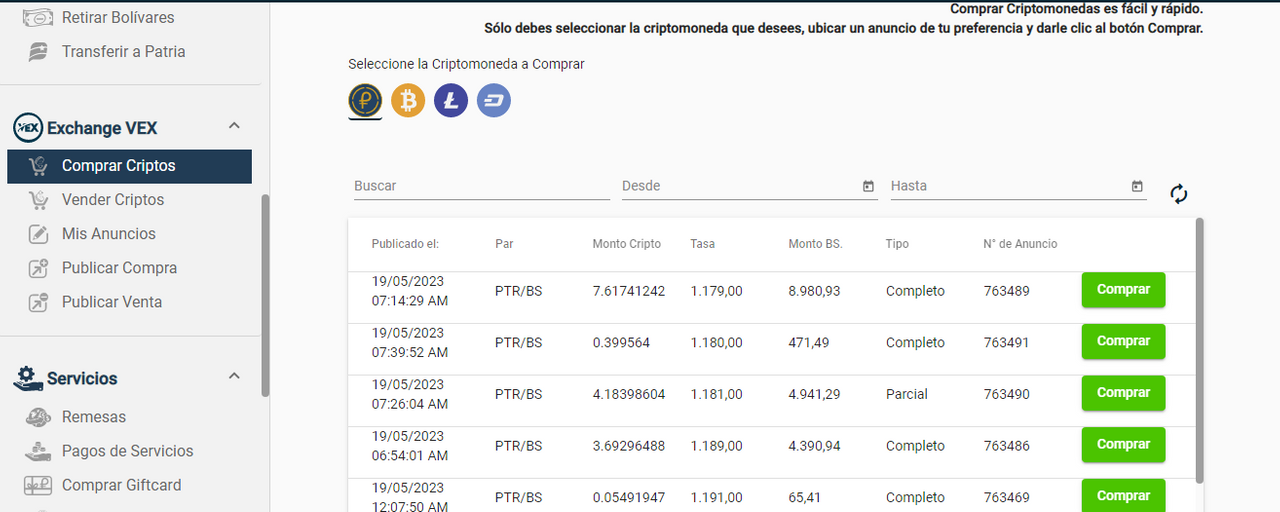
Task: Click the amount 7.61741242
Action: click(629, 291)
